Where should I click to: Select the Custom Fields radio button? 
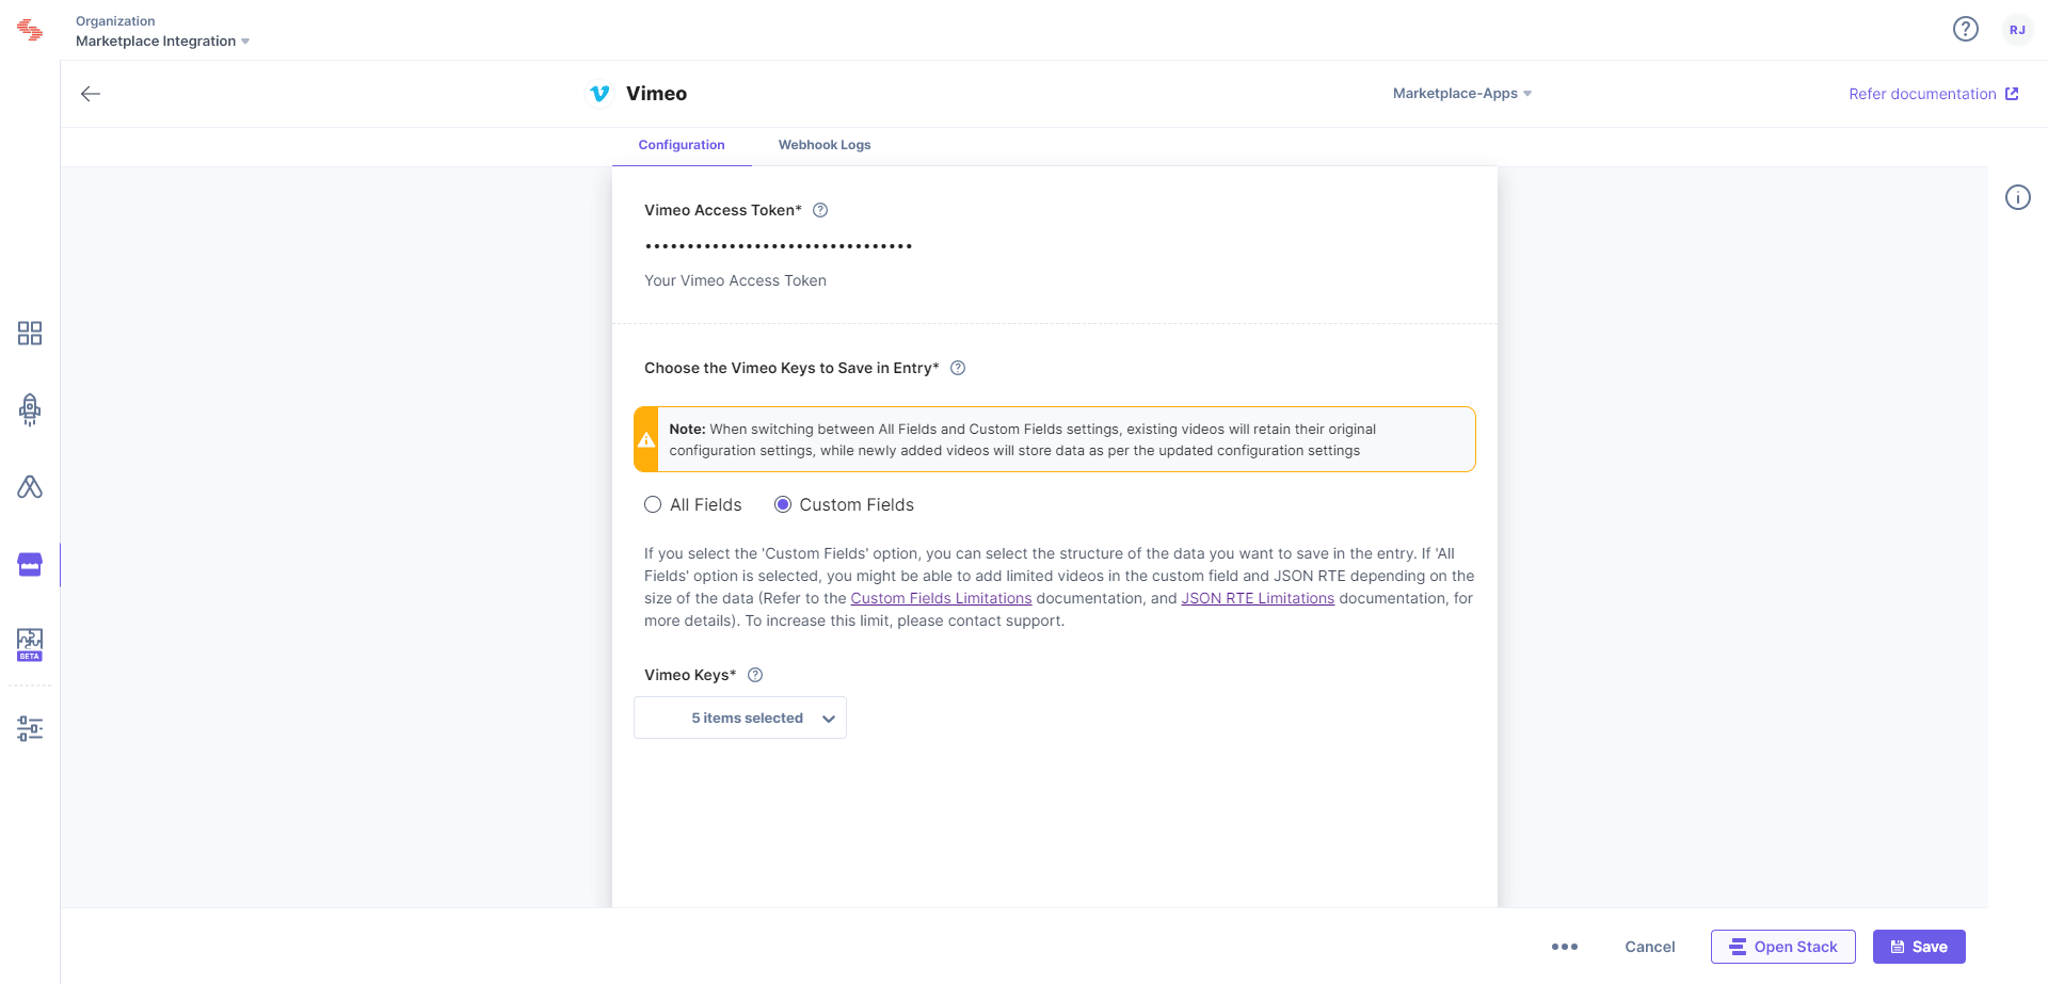(783, 505)
